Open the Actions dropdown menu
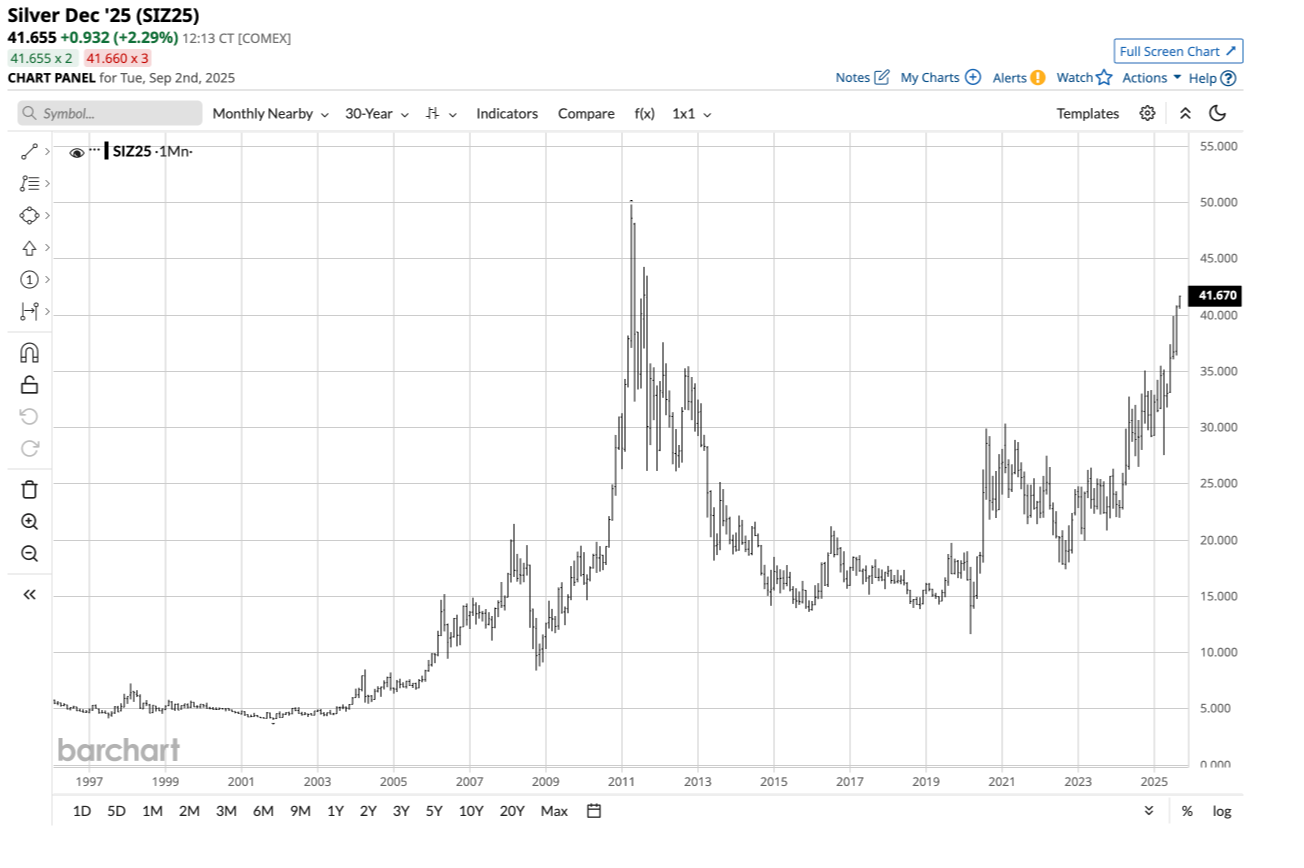Screen dimensions: 1304x868 [1151, 77]
